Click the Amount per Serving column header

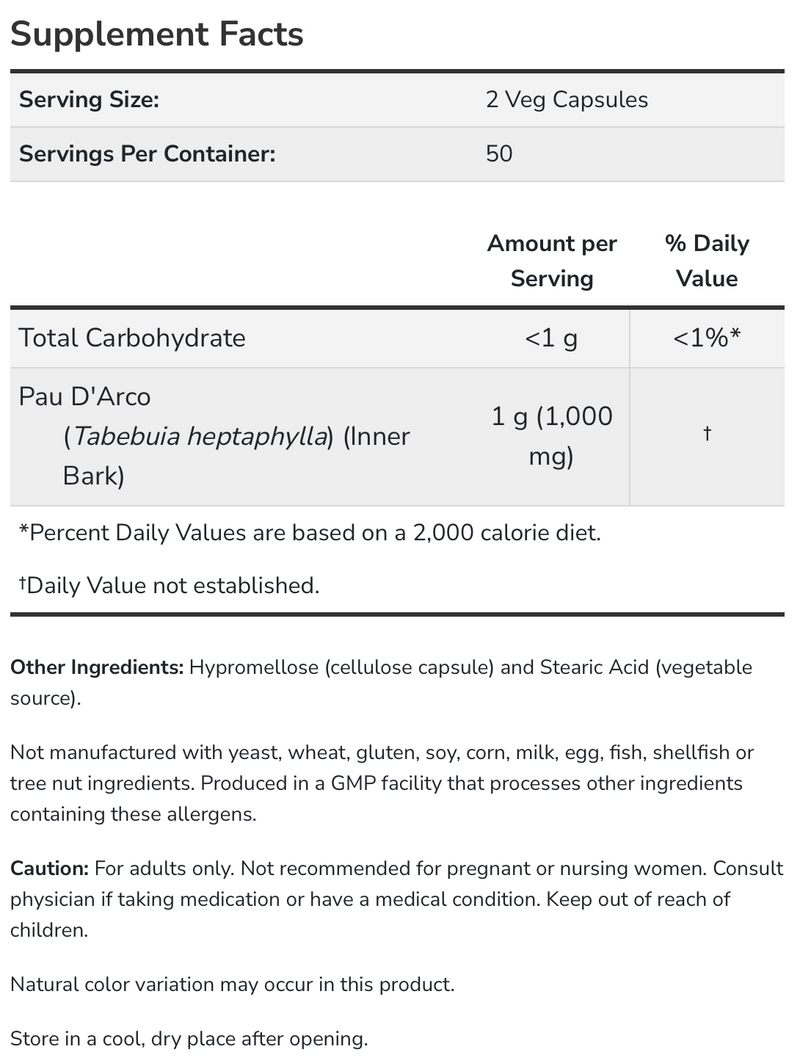[552, 261]
